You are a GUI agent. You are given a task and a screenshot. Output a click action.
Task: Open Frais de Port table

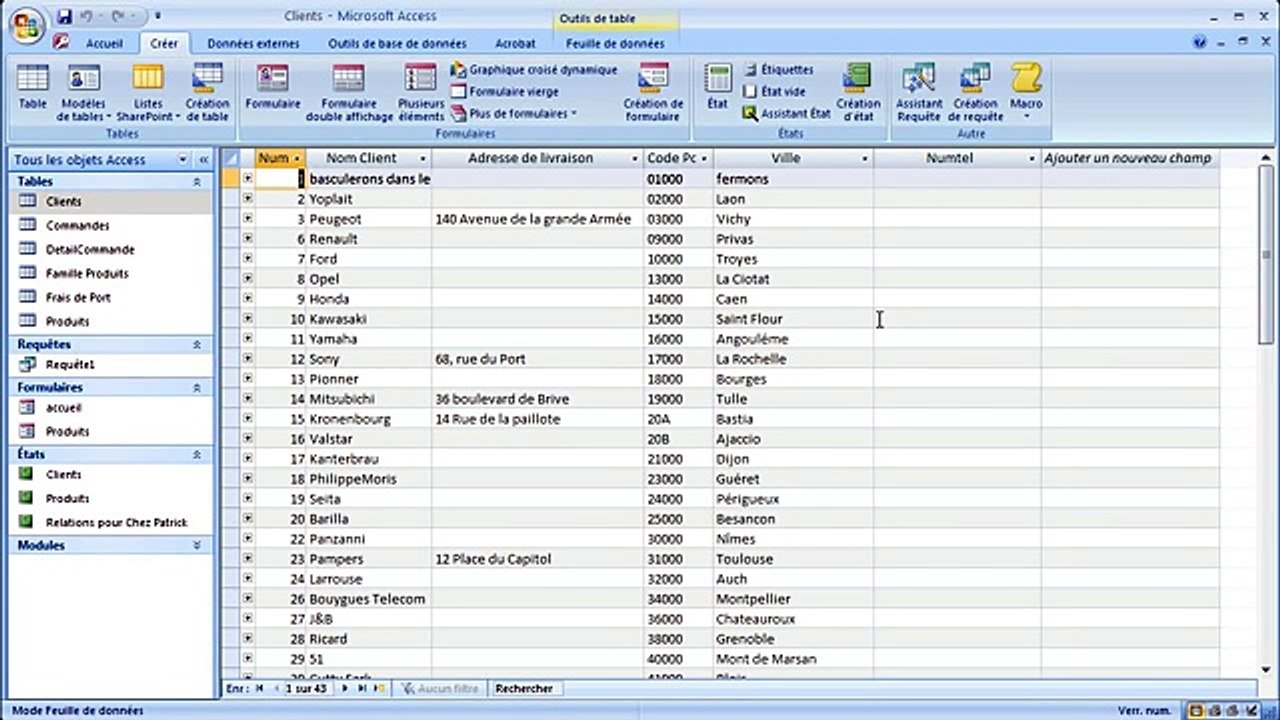point(78,298)
